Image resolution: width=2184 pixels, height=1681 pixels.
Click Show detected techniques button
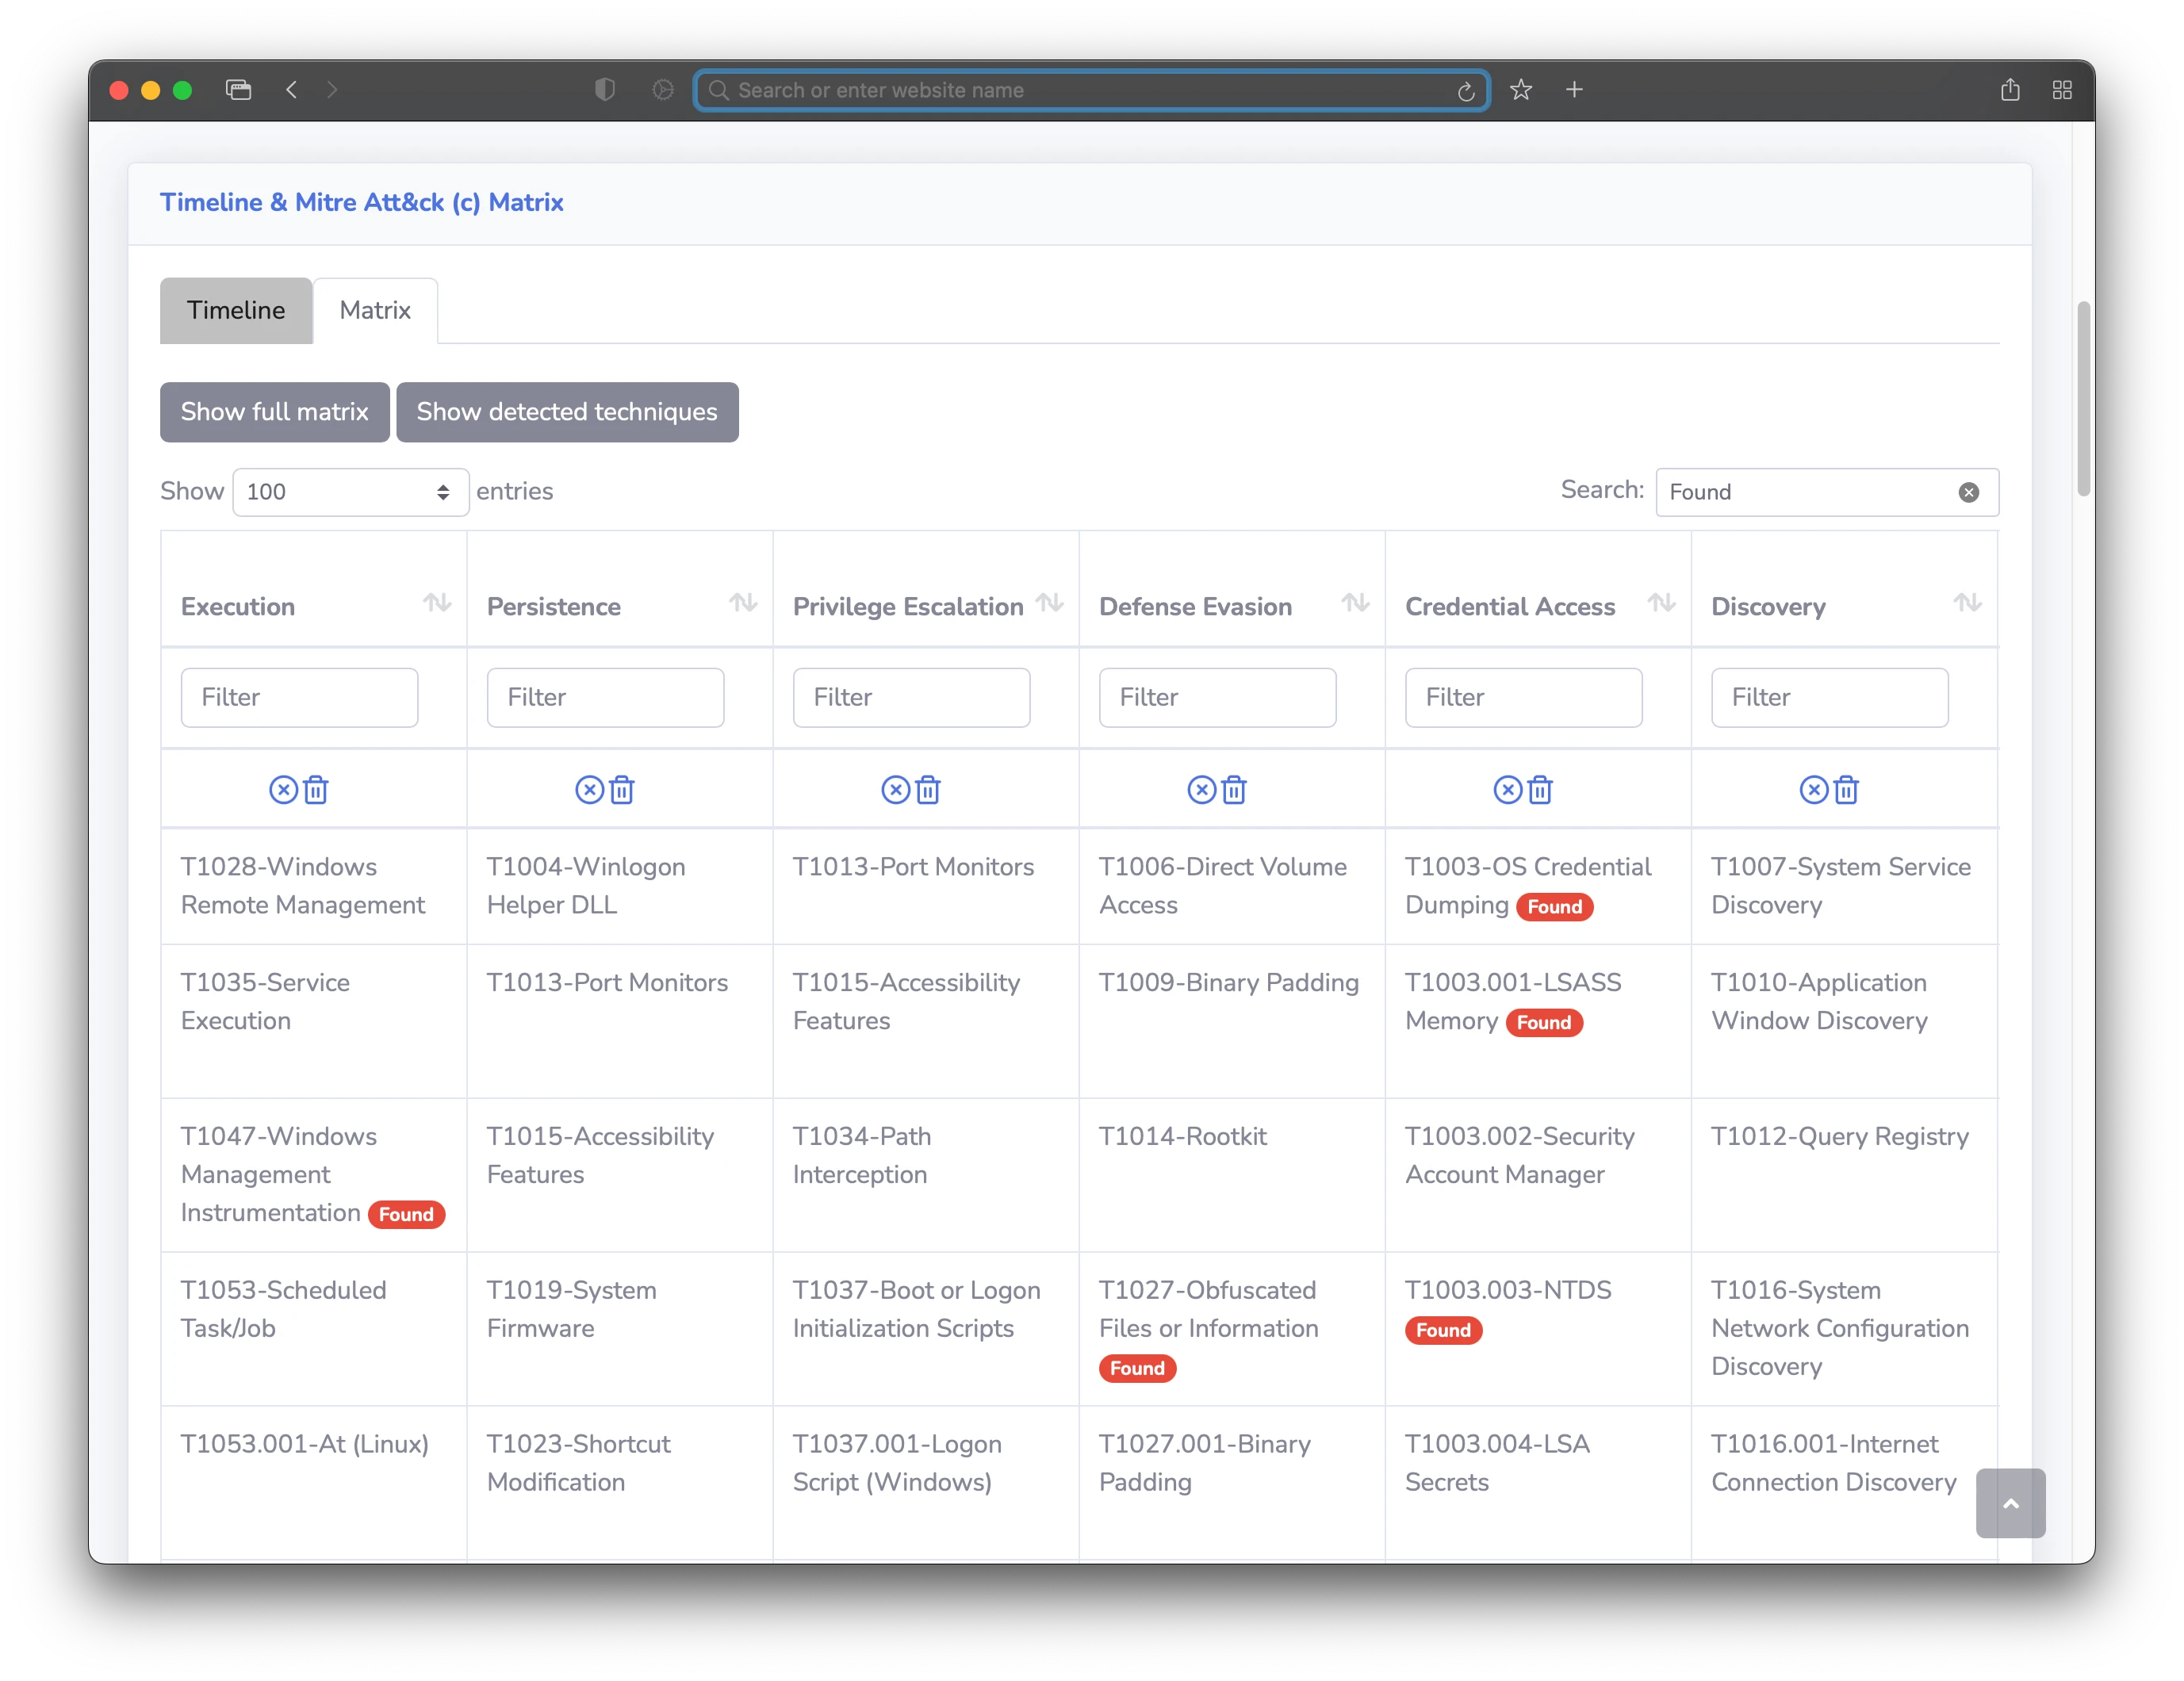click(567, 412)
